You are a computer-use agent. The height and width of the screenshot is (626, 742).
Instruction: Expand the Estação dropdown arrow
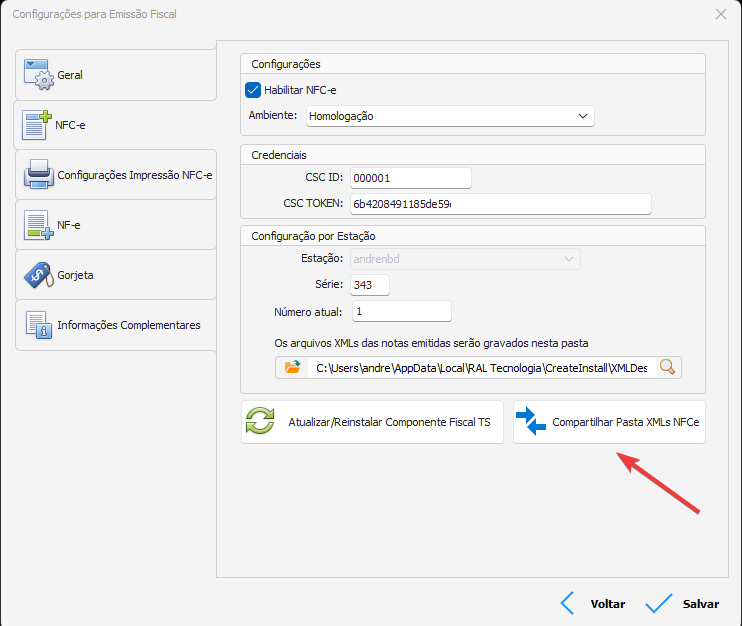568,259
